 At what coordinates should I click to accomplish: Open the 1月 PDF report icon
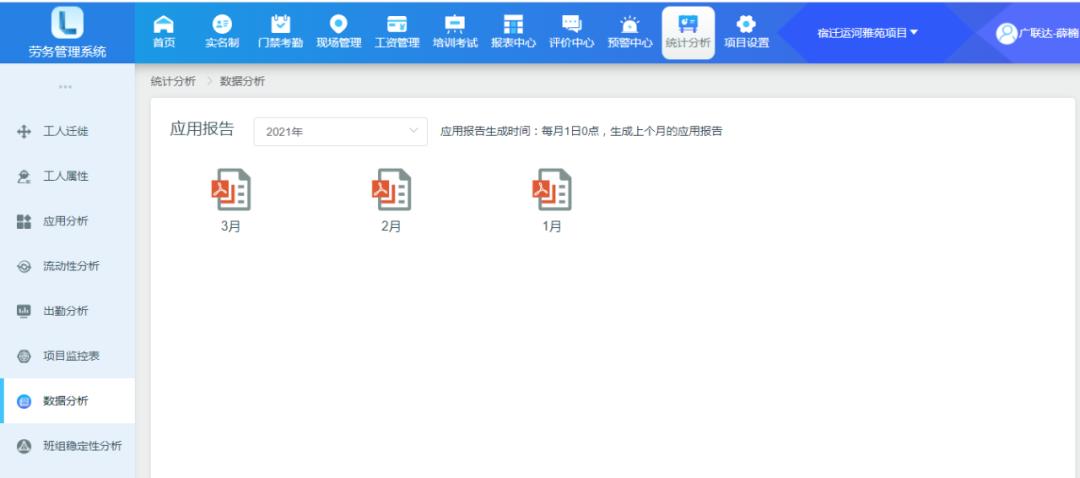(x=551, y=190)
